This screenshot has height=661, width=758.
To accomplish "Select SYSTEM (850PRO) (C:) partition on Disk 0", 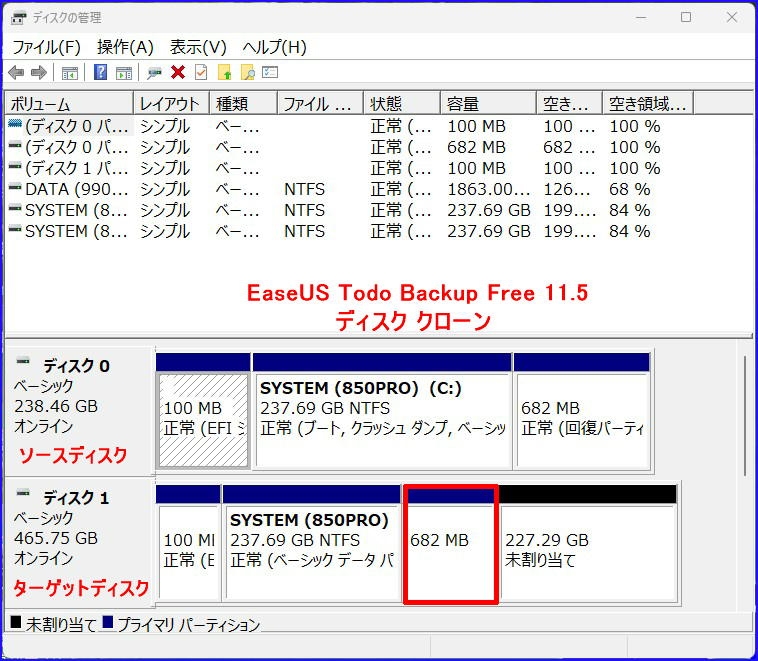I will (382, 411).
